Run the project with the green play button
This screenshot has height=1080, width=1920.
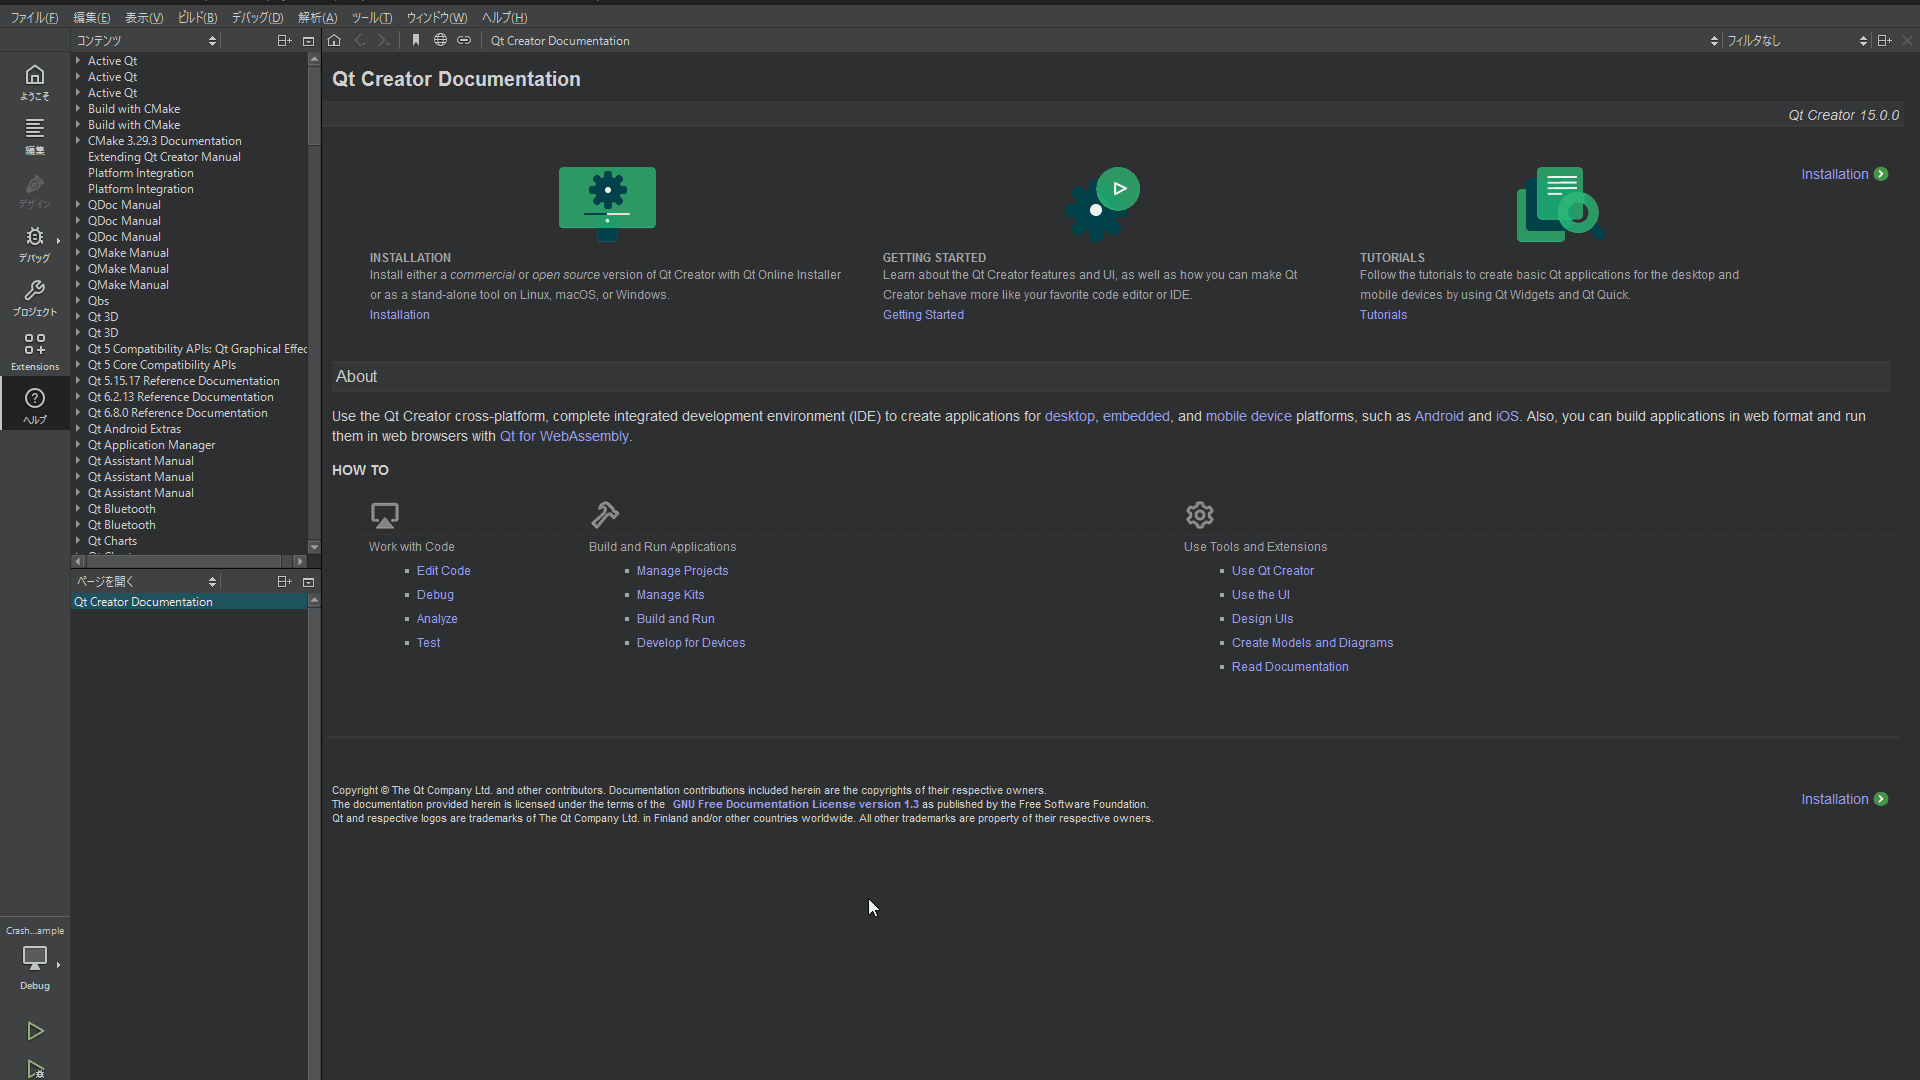coord(35,1031)
